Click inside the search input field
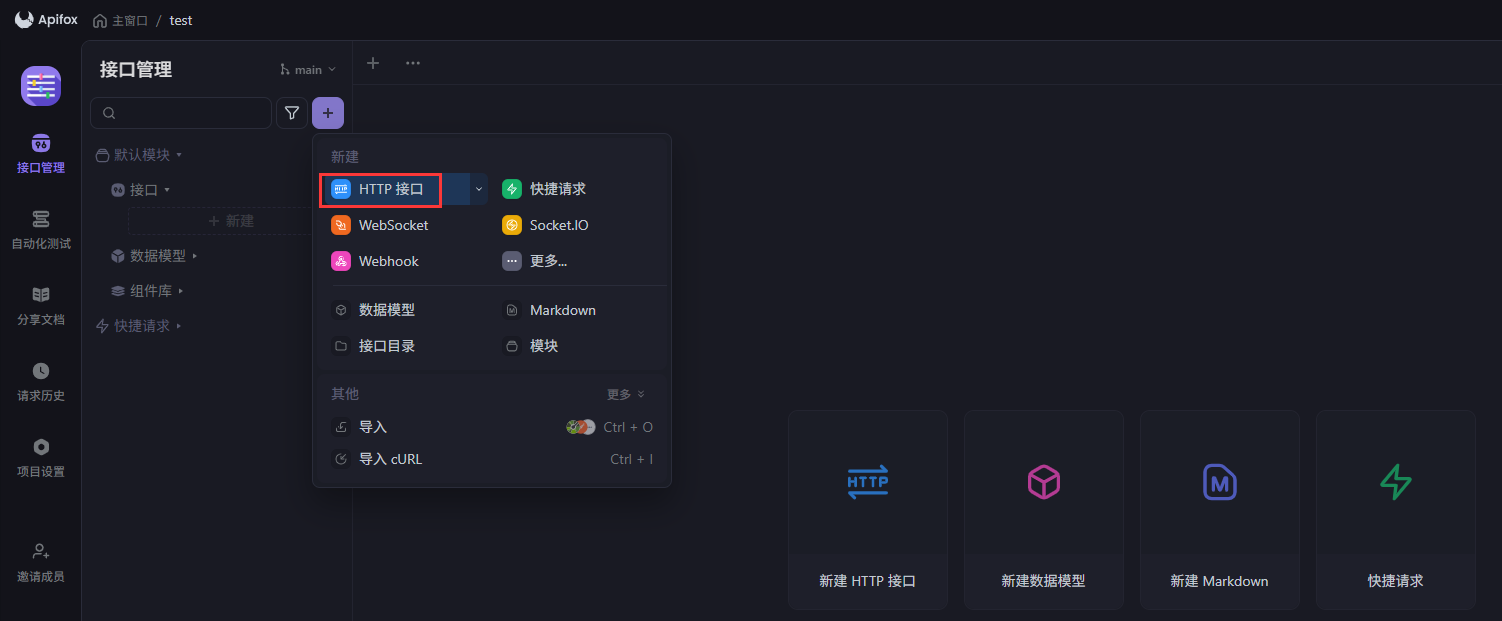1502x621 pixels. coord(180,112)
